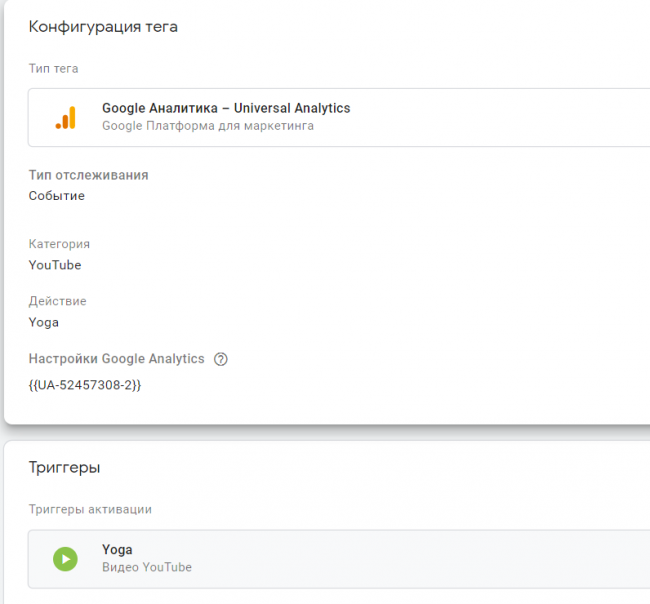This screenshot has width=650, height=604.
Task: Click the Настройки Google Analytics label
Action: point(116,359)
